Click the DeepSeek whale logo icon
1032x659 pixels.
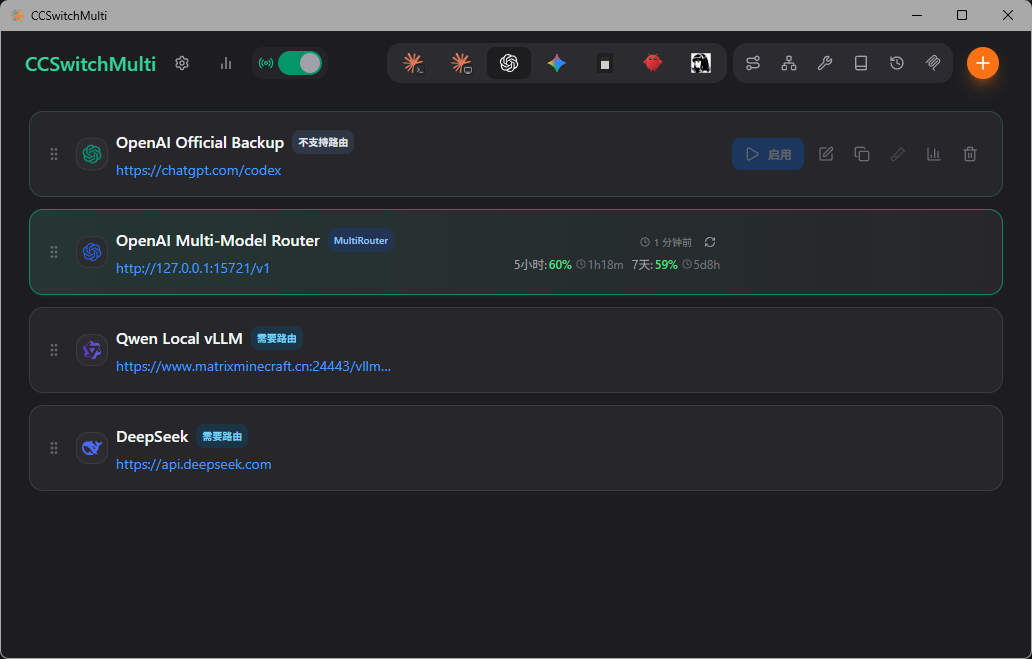91,448
